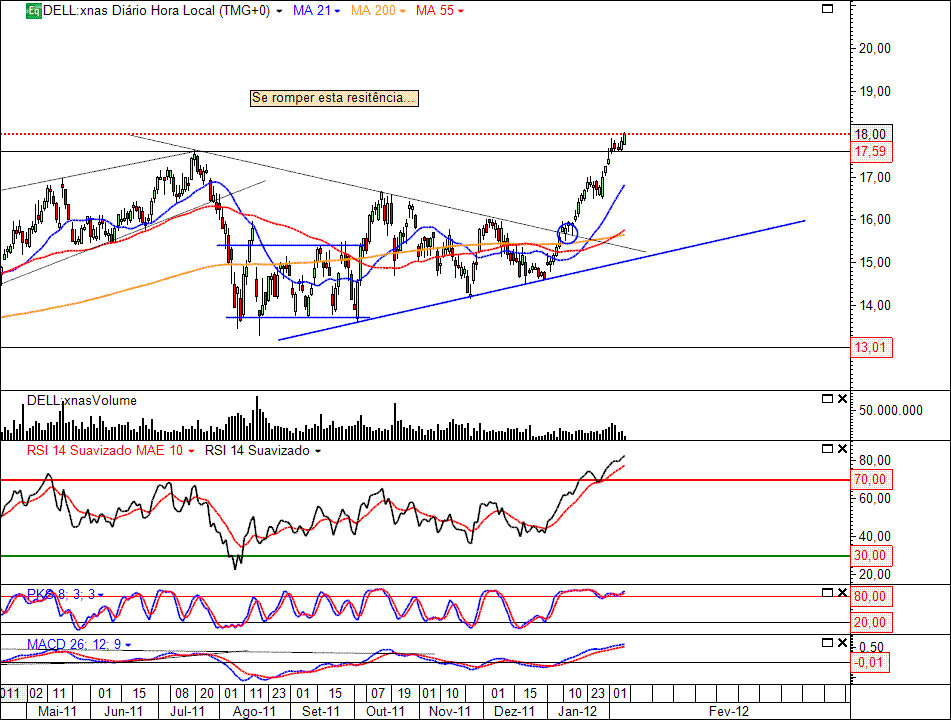
Task: Click the 16,00 price axis label
Action: (x=875, y=220)
